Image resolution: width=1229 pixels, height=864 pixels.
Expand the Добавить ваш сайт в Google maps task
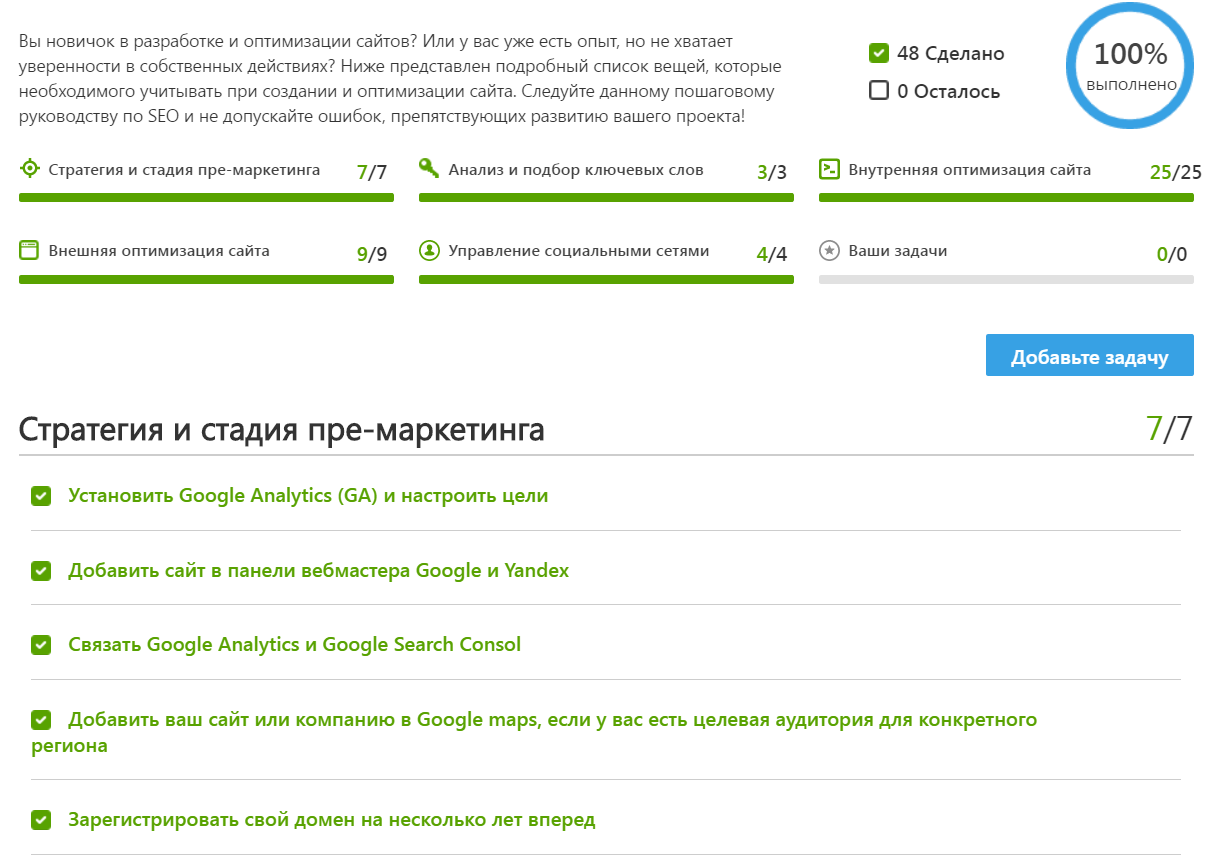click(552, 720)
